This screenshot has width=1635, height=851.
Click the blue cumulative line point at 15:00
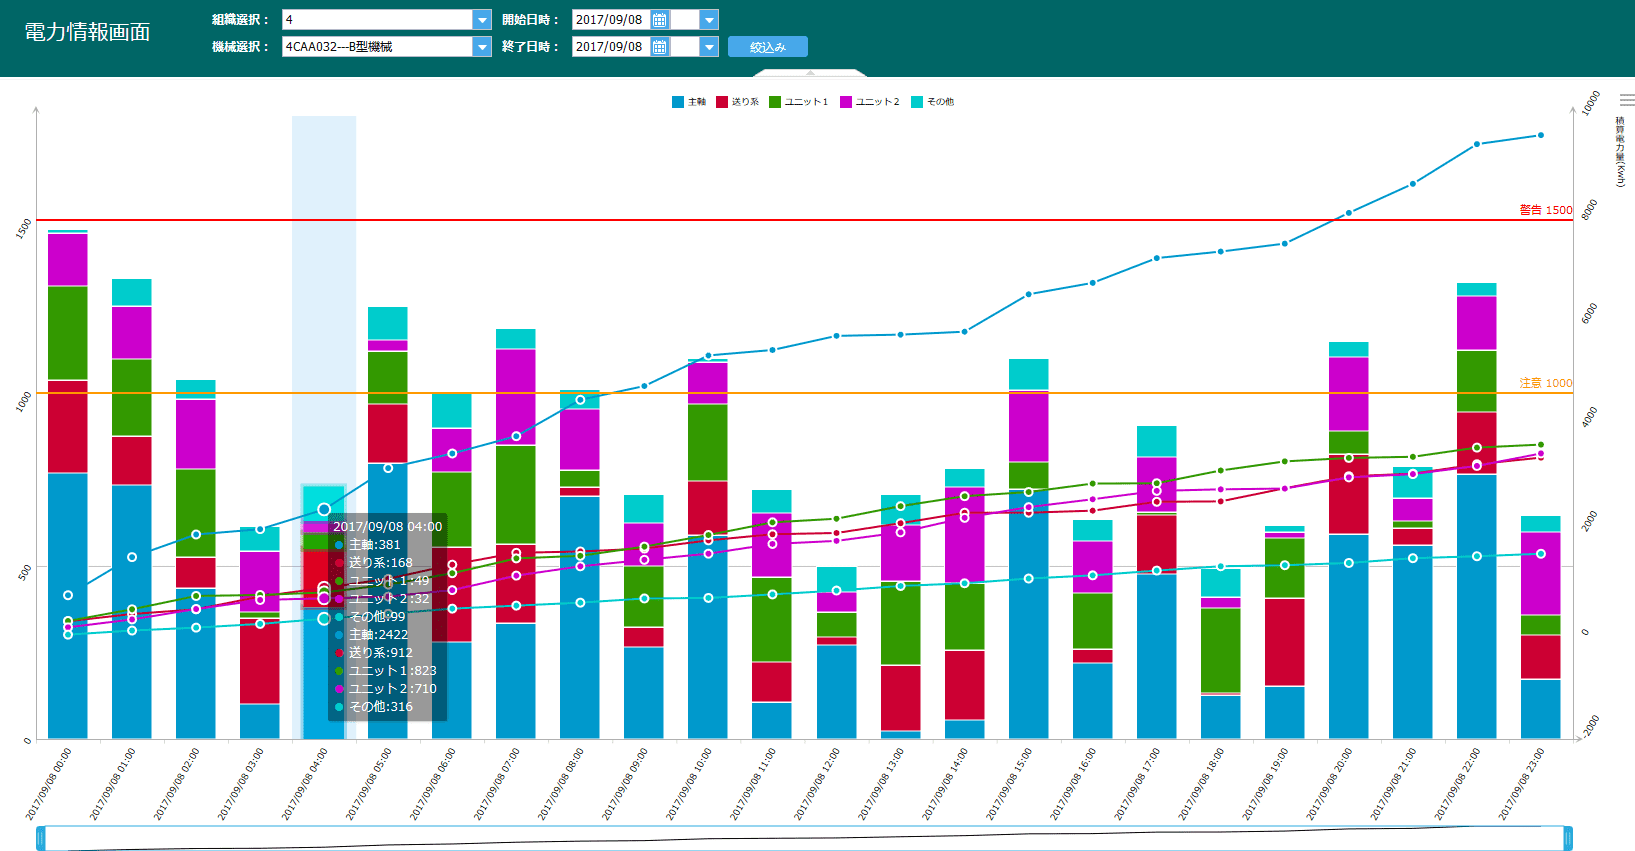click(1029, 294)
